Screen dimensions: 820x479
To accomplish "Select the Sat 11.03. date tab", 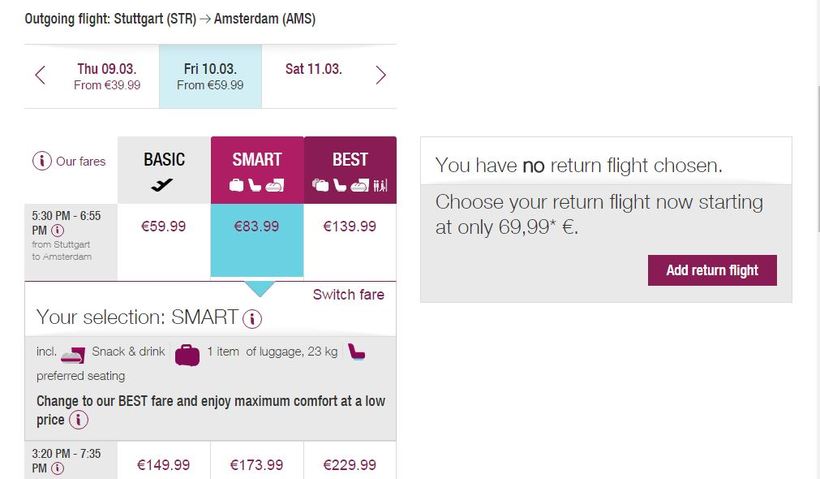I will pyautogui.click(x=313, y=70).
